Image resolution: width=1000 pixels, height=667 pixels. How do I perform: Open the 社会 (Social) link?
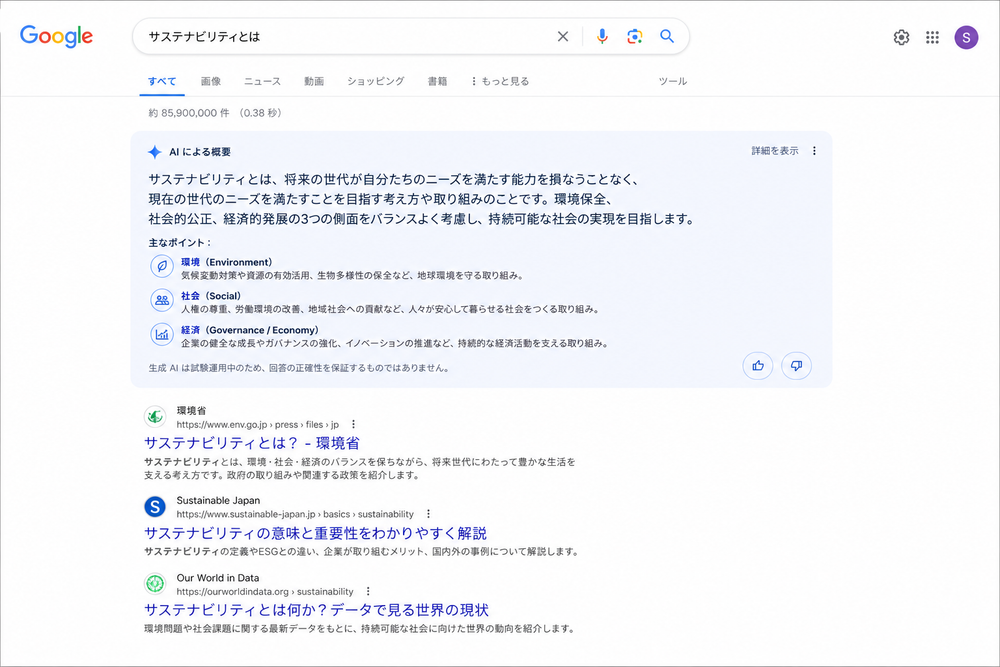click(211, 296)
